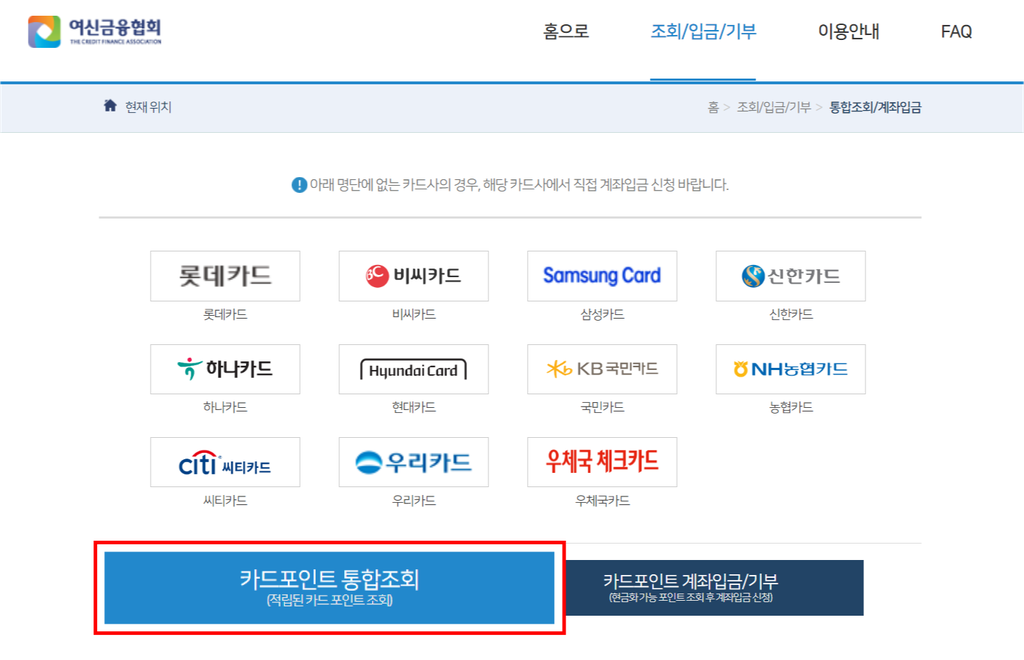Click the 현대카드 caption text
Image resolution: width=1024 pixels, height=660 pixels.
[x=413, y=407]
